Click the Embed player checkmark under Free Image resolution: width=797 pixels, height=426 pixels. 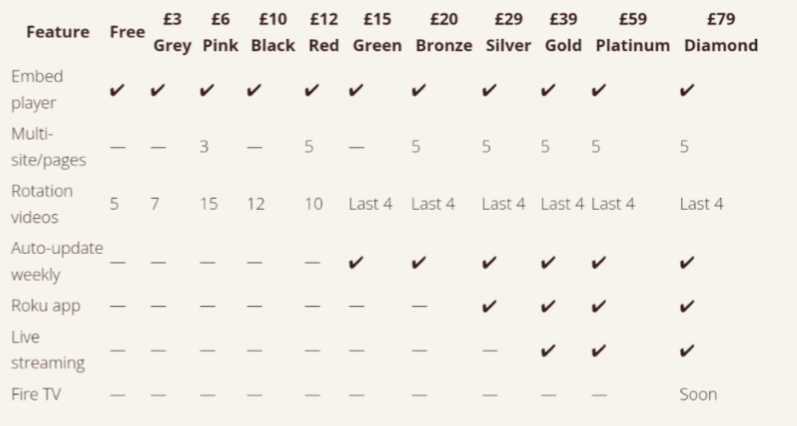(x=117, y=90)
